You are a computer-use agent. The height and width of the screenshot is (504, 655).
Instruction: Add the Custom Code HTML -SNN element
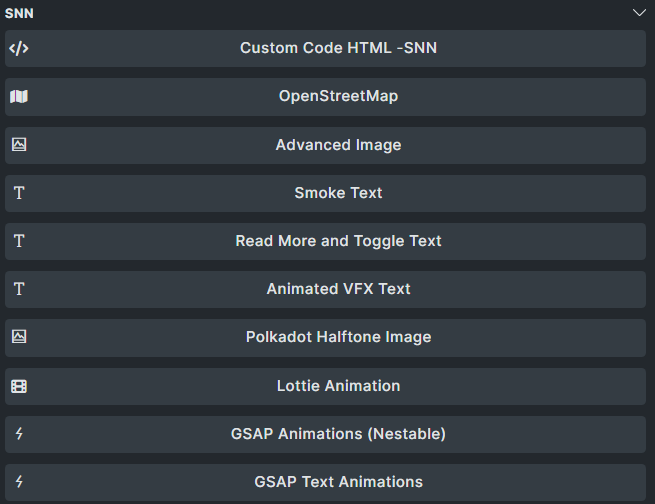pos(325,48)
